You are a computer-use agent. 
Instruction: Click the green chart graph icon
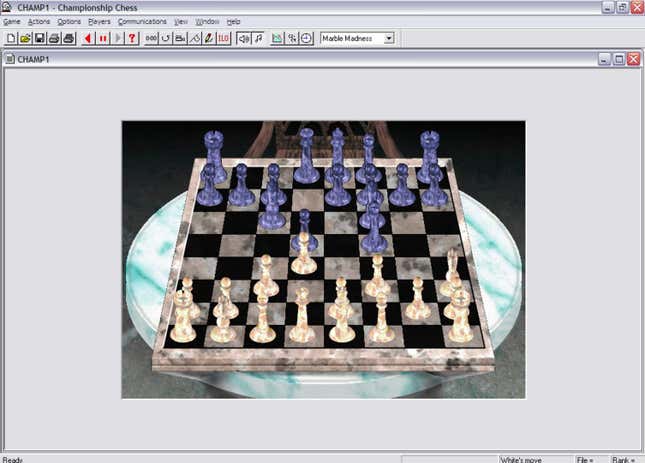pos(277,39)
